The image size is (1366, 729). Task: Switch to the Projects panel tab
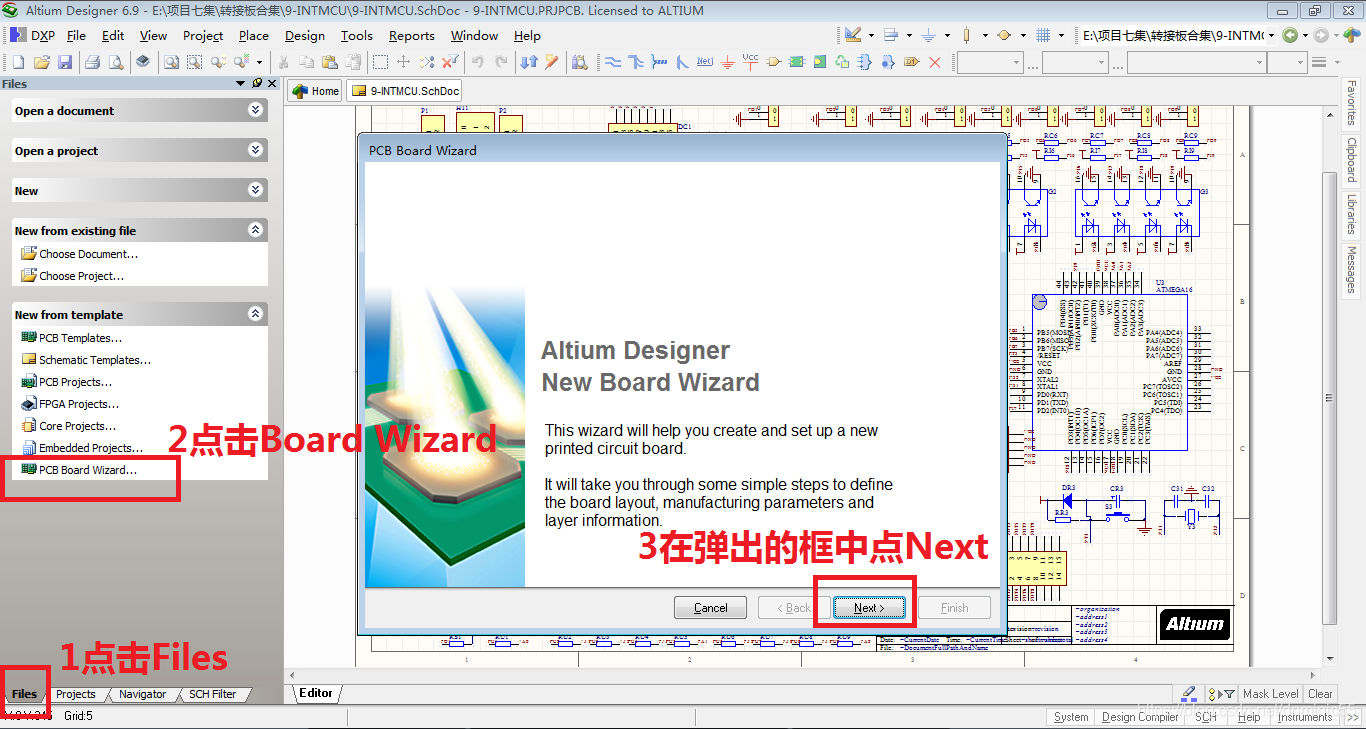76,694
